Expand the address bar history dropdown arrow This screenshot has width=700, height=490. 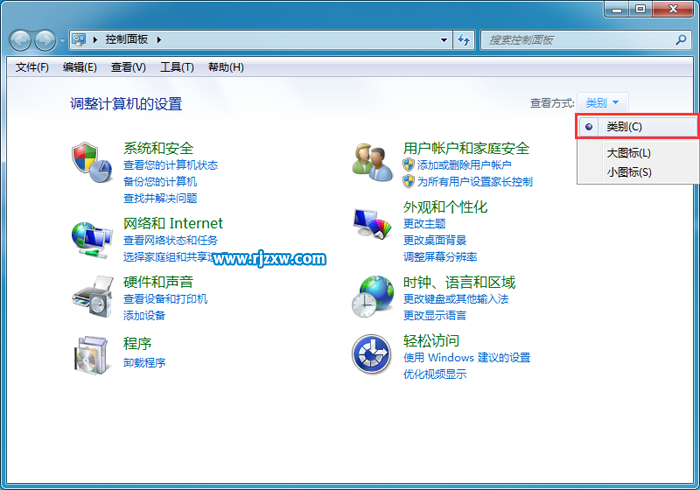click(x=445, y=40)
